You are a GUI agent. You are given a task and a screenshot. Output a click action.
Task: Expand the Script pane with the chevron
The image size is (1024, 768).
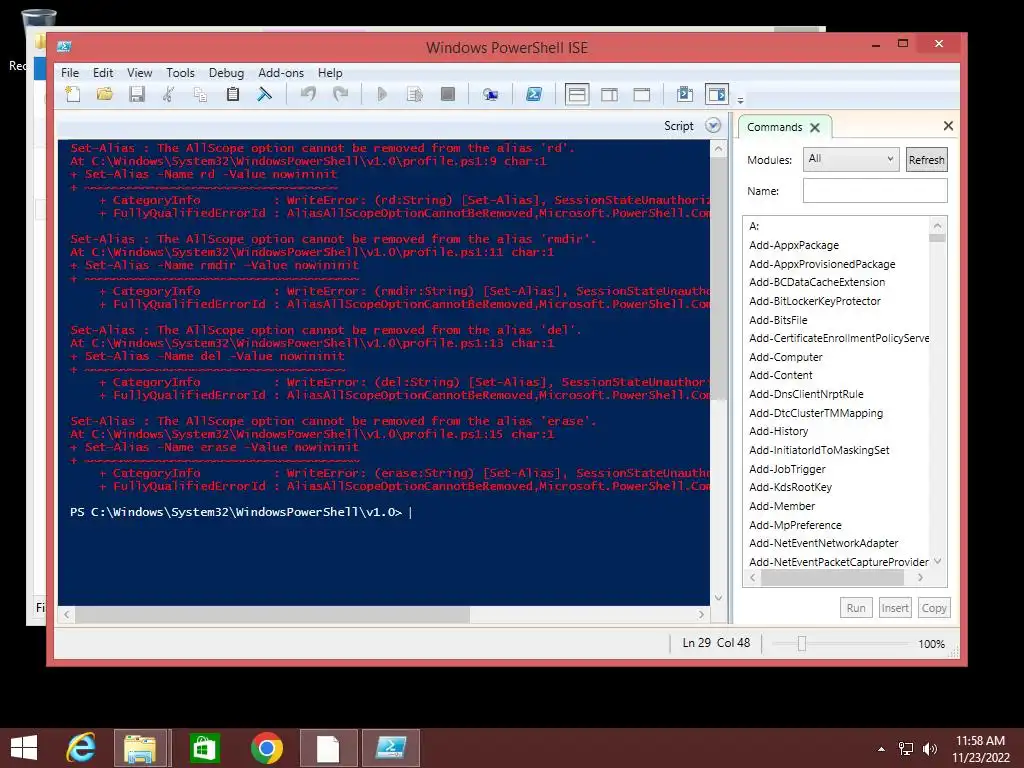(x=713, y=125)
